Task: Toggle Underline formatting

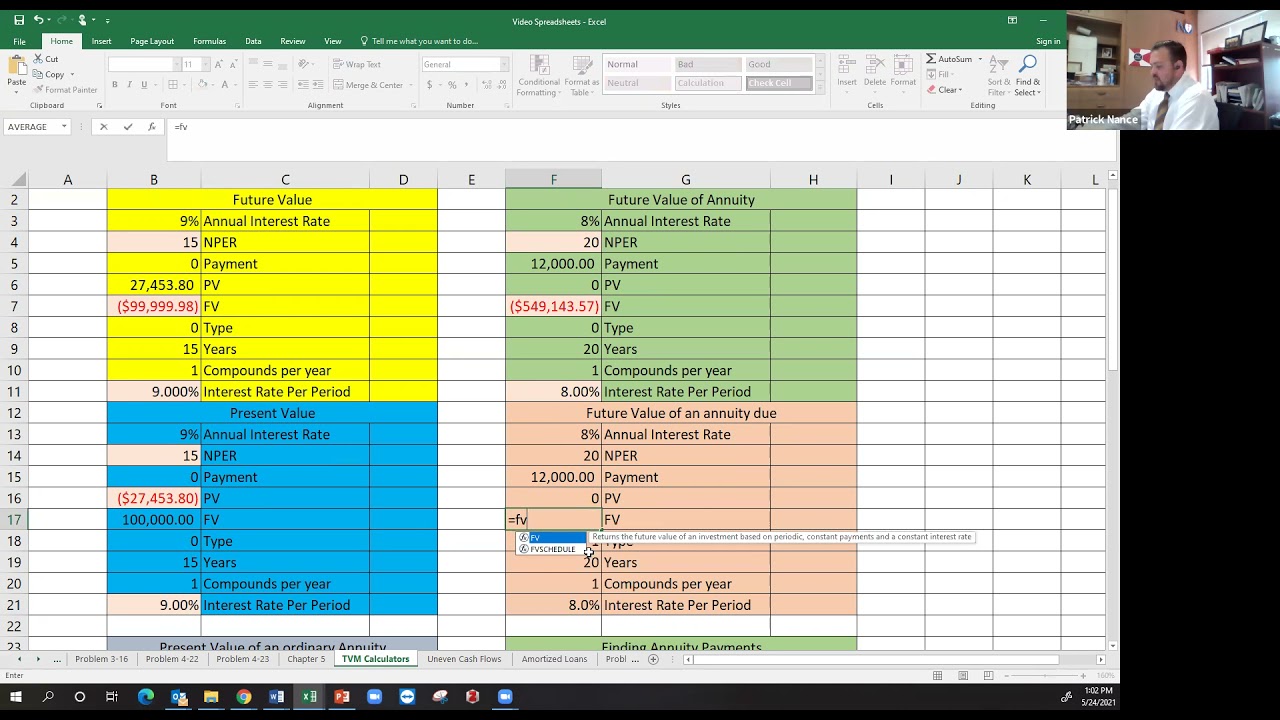Action: (x=144, y=85)
